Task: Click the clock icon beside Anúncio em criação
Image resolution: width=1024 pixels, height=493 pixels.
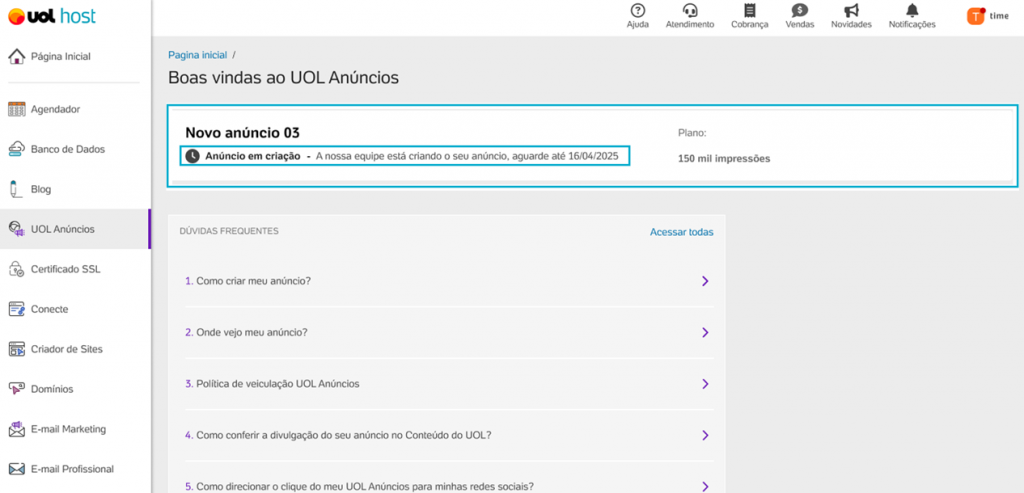Action: pos(192,156)
